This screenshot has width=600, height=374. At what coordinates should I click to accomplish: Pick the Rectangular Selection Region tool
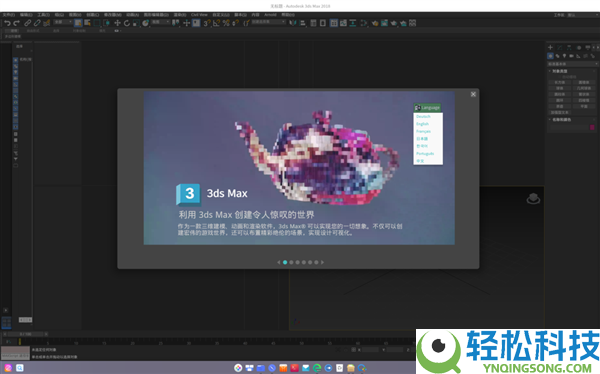[x=97, y=23]
